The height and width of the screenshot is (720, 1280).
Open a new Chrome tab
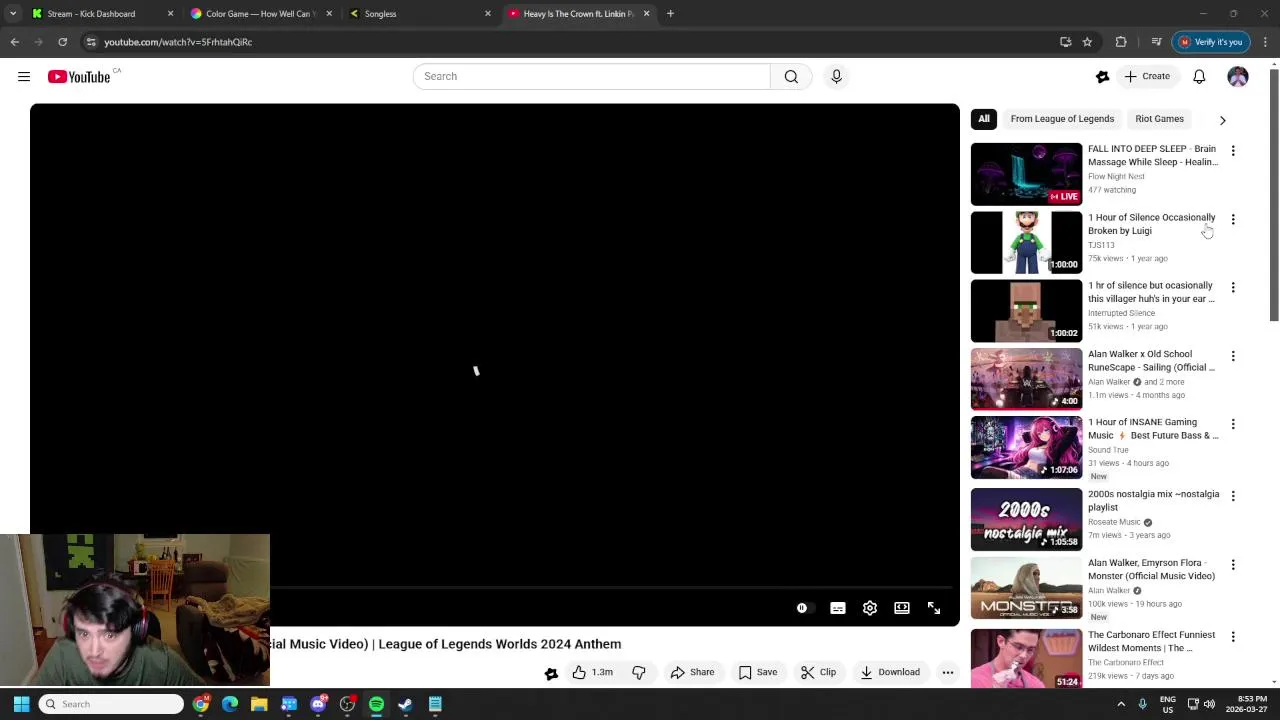670,14
